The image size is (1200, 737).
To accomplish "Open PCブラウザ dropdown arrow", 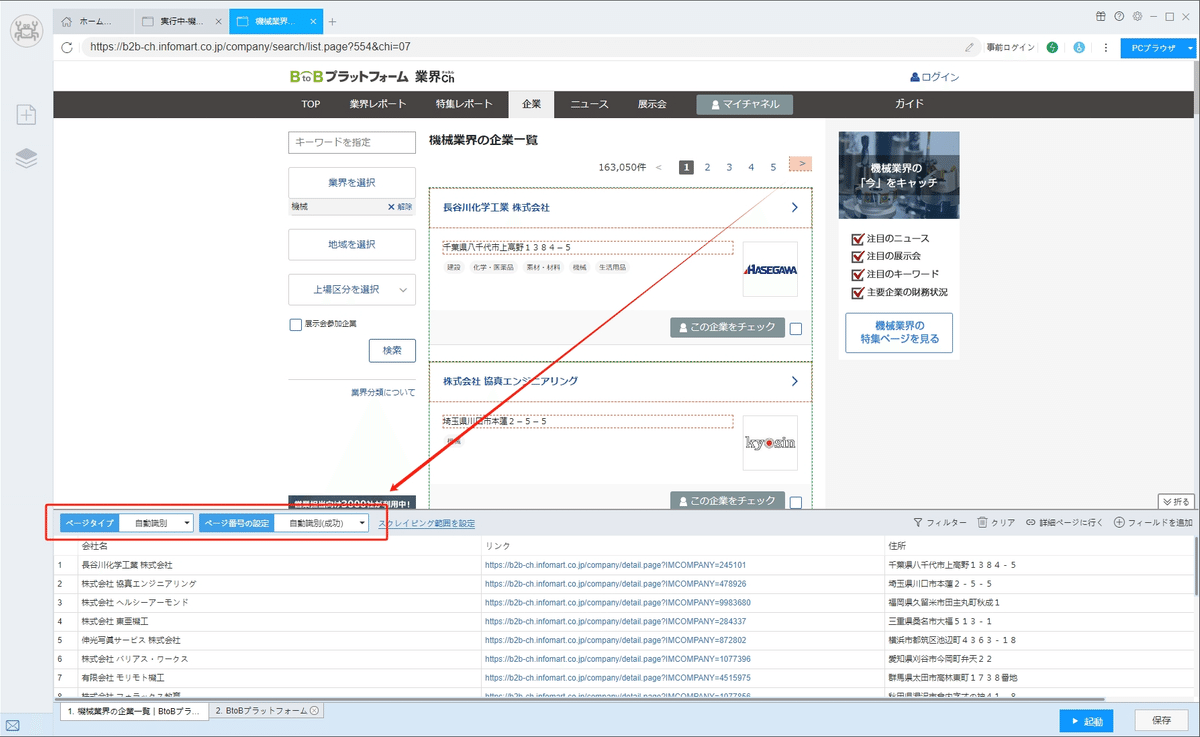I will click(1190, 47).
